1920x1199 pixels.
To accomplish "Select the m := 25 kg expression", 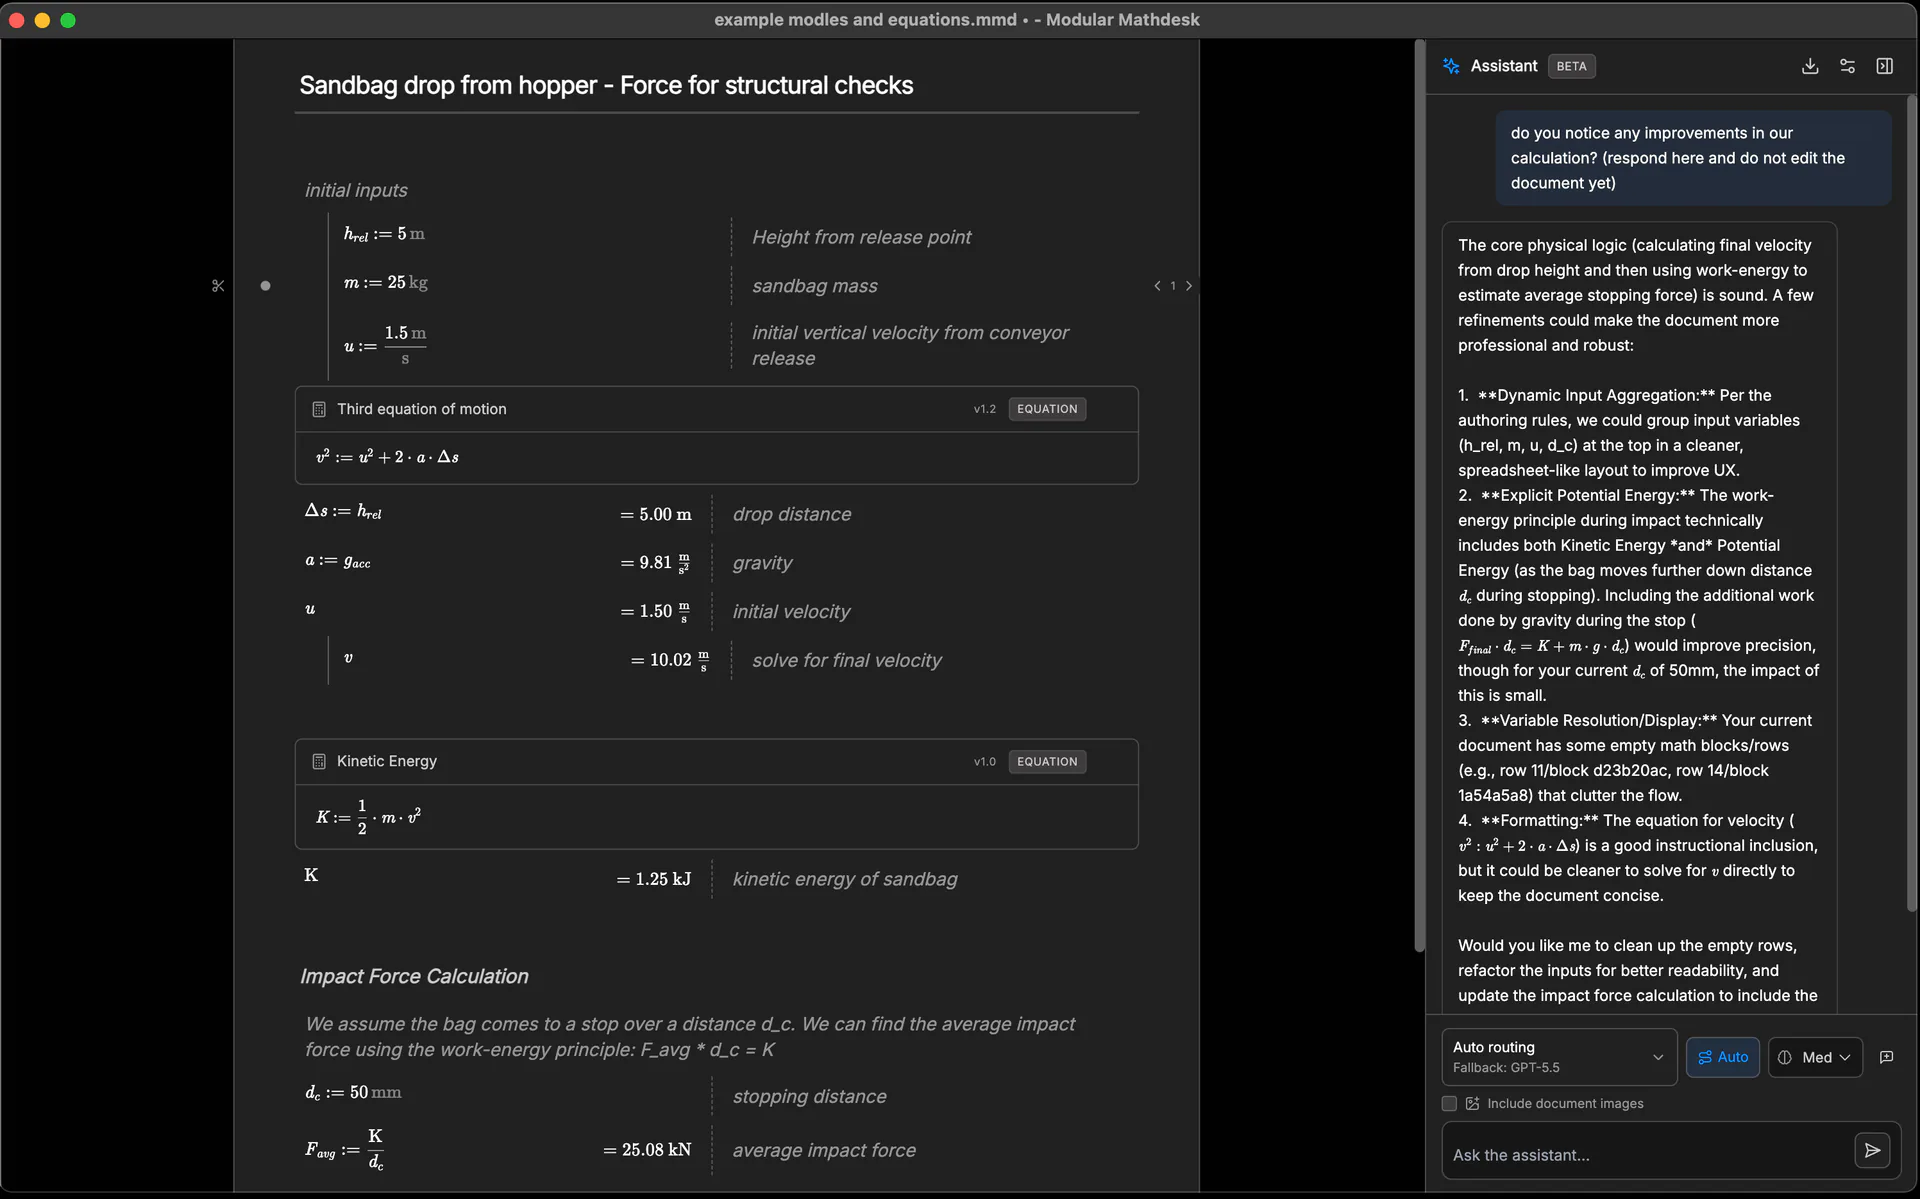I will coord(385,283).
